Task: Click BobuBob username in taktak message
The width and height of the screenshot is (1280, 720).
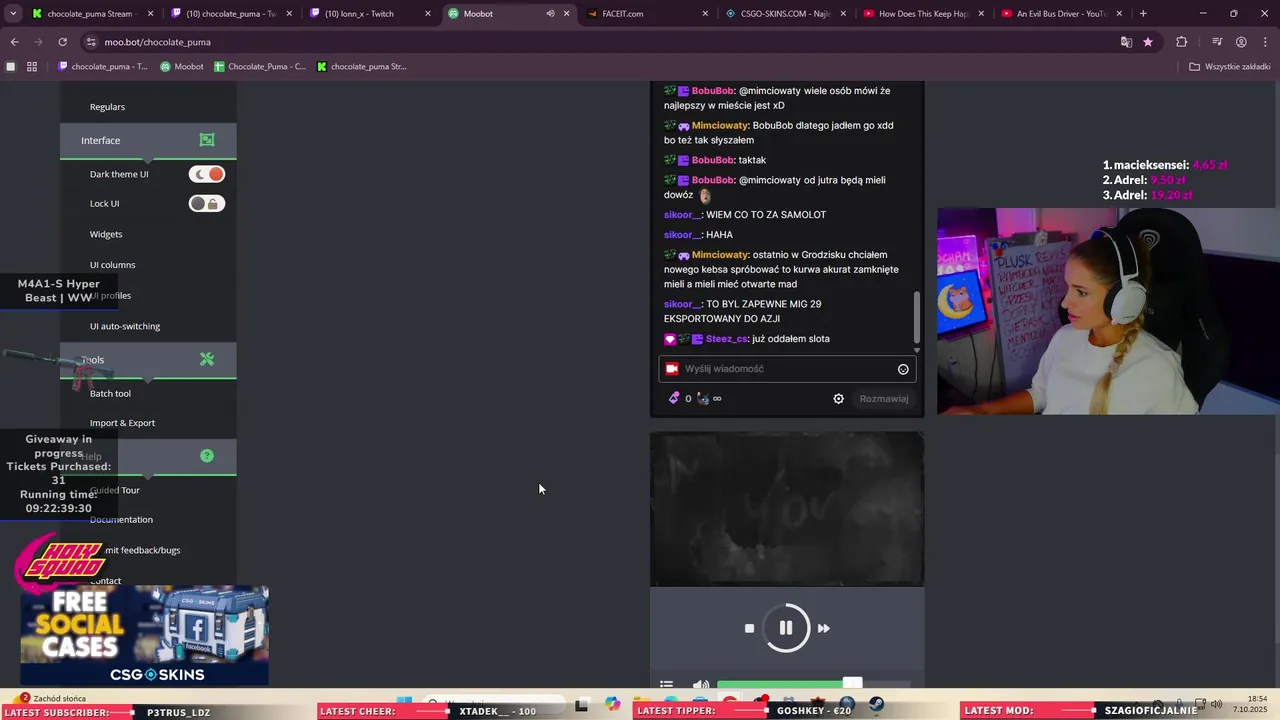Action: (x=713, y=160)
